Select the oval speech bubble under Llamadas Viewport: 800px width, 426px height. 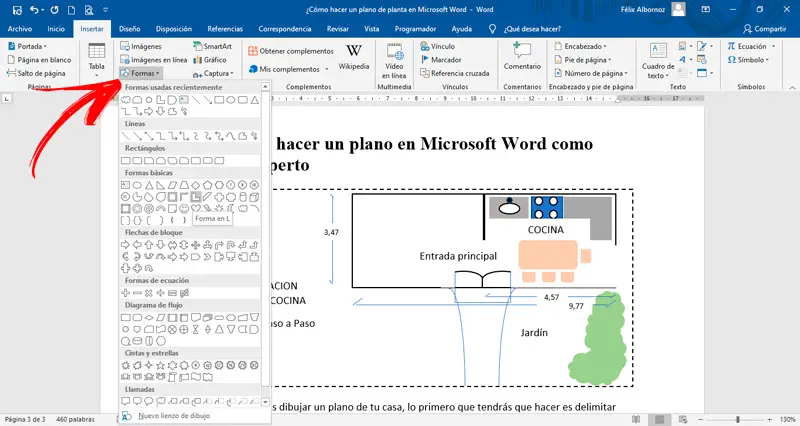[149, 402]
